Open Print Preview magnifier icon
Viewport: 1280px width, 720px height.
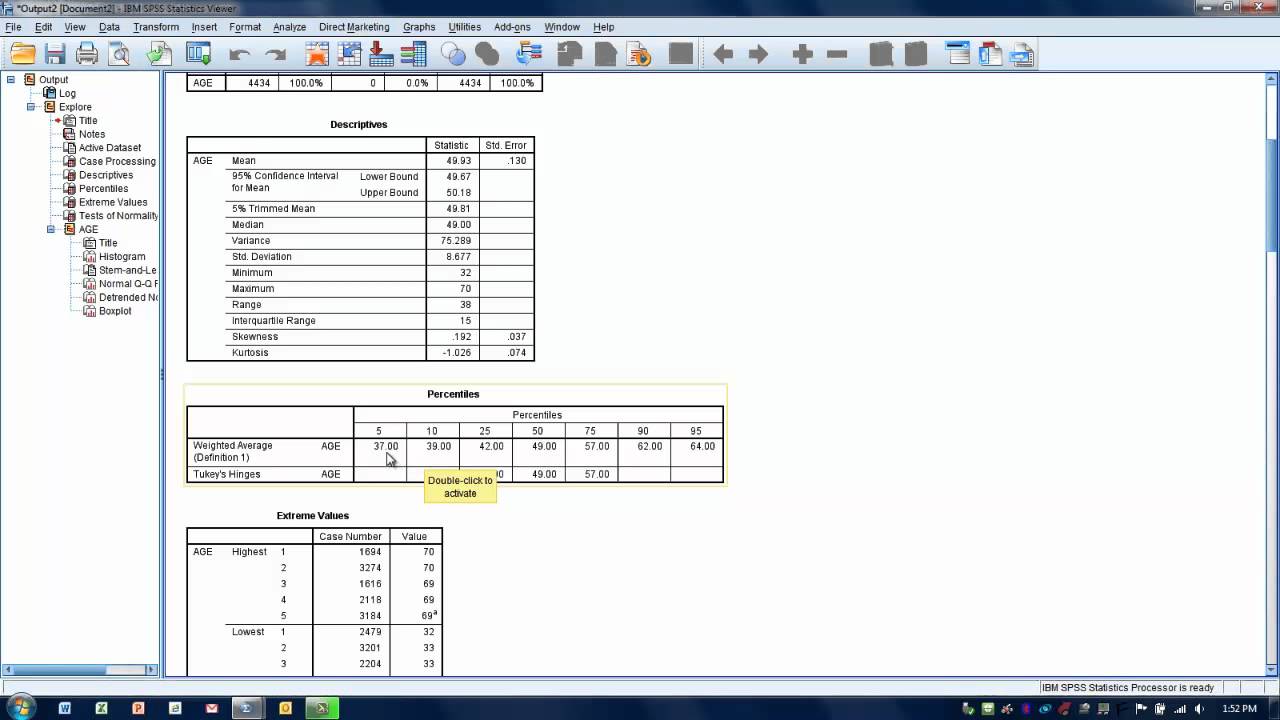pos(119,55)
